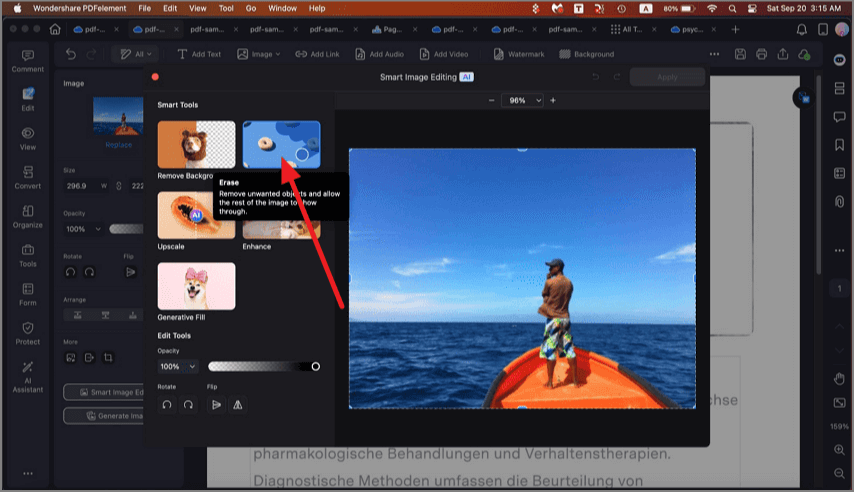Open the Tool menu
This screenshot has height=492, width=854.
[226, 8]
